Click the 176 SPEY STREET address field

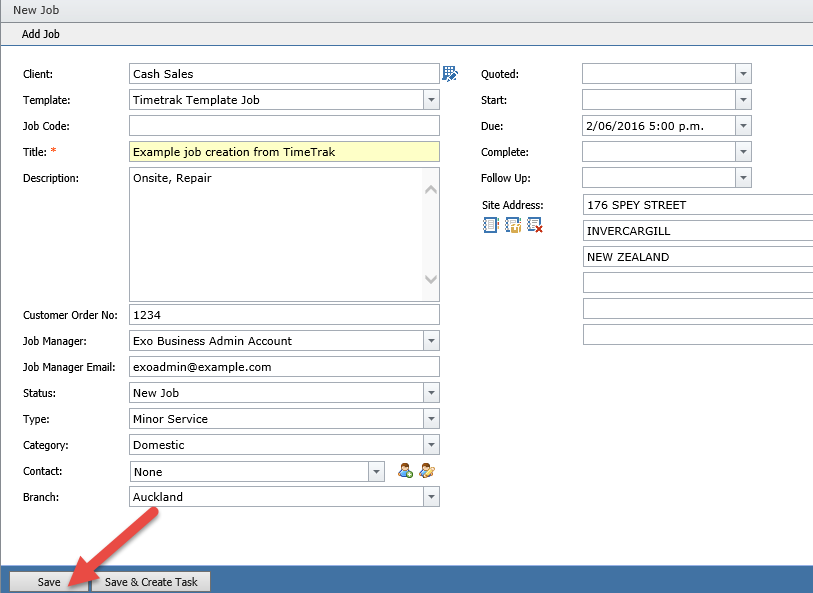(698, 205)
